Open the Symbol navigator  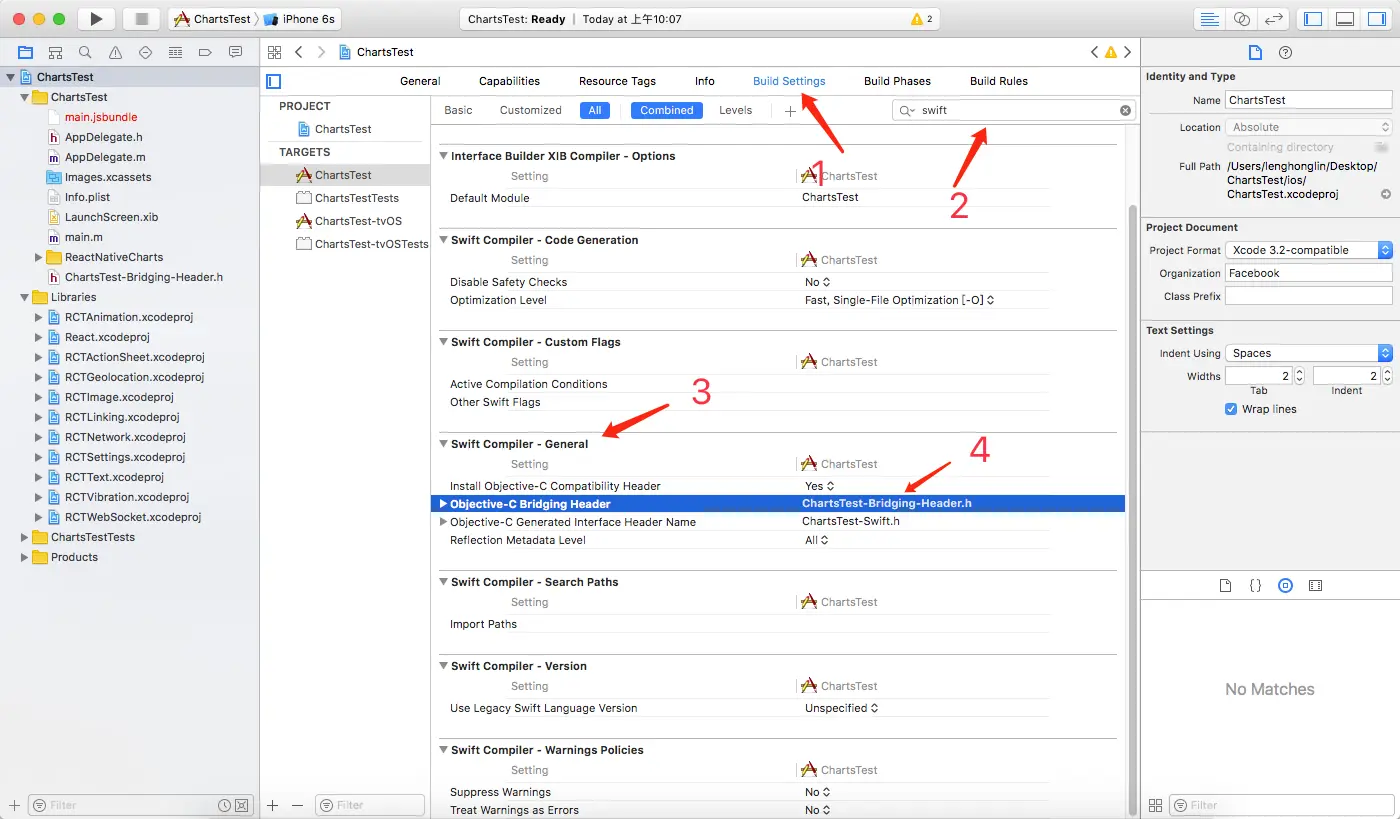click(x=56, y=52)
